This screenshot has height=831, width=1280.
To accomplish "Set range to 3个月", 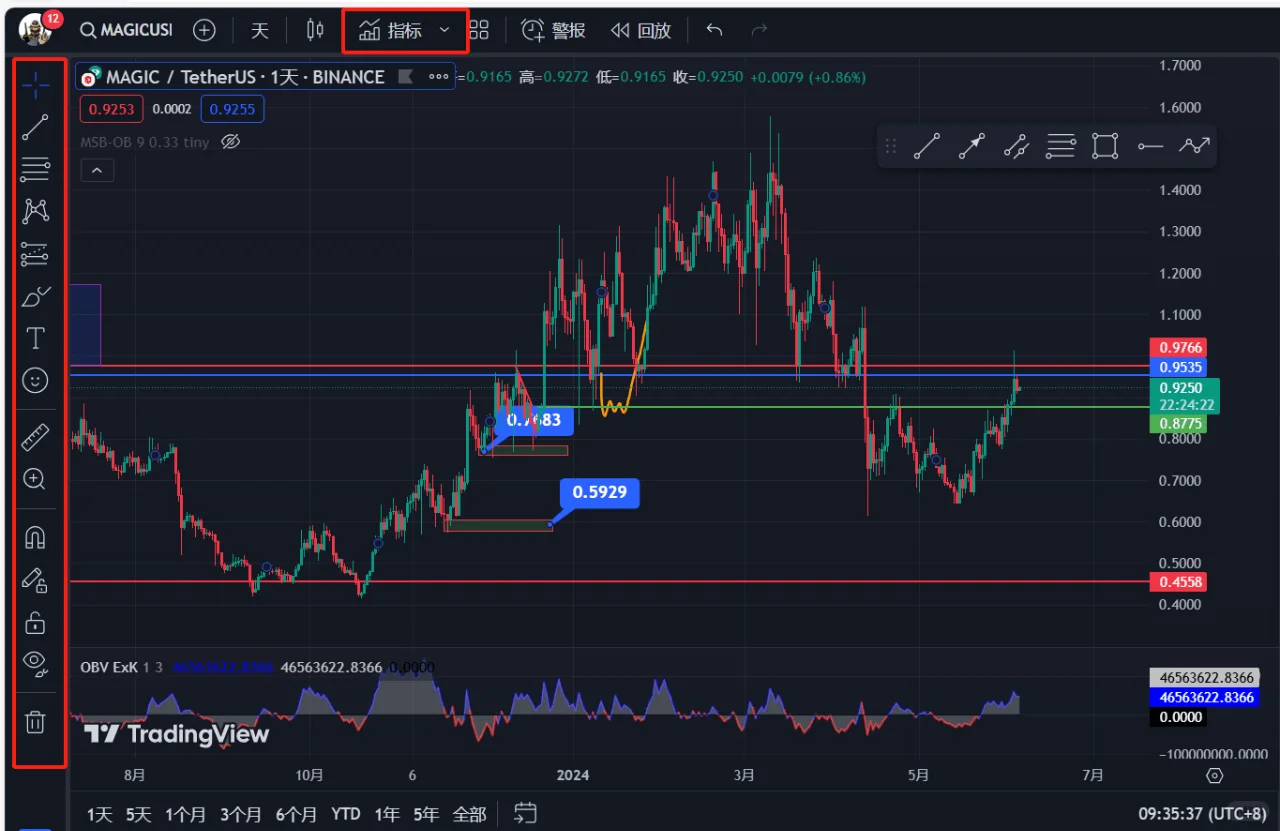I will pos(241,814).
